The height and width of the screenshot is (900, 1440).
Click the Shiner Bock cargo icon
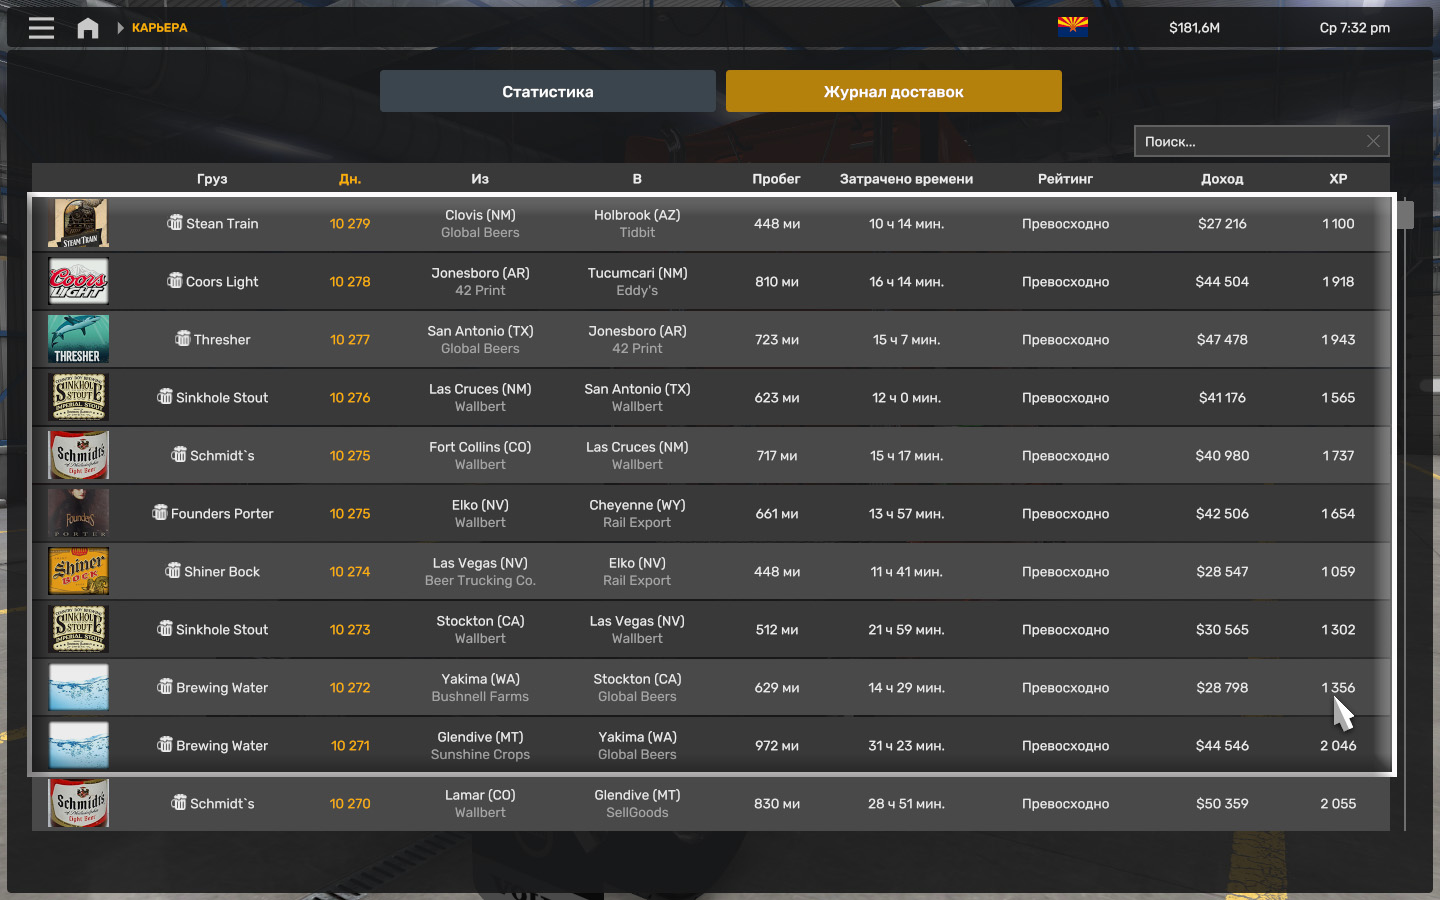pyautogui.click(x=173, y=570)
